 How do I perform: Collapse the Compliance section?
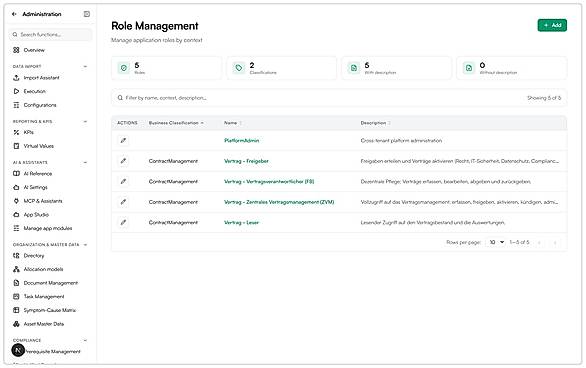click(x=85, y=340)
